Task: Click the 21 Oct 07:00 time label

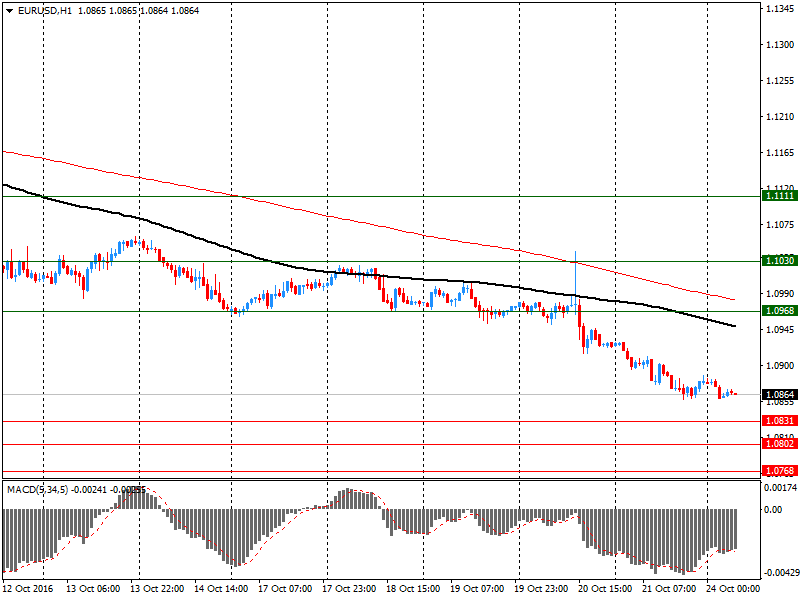Action: pos(669,589)
